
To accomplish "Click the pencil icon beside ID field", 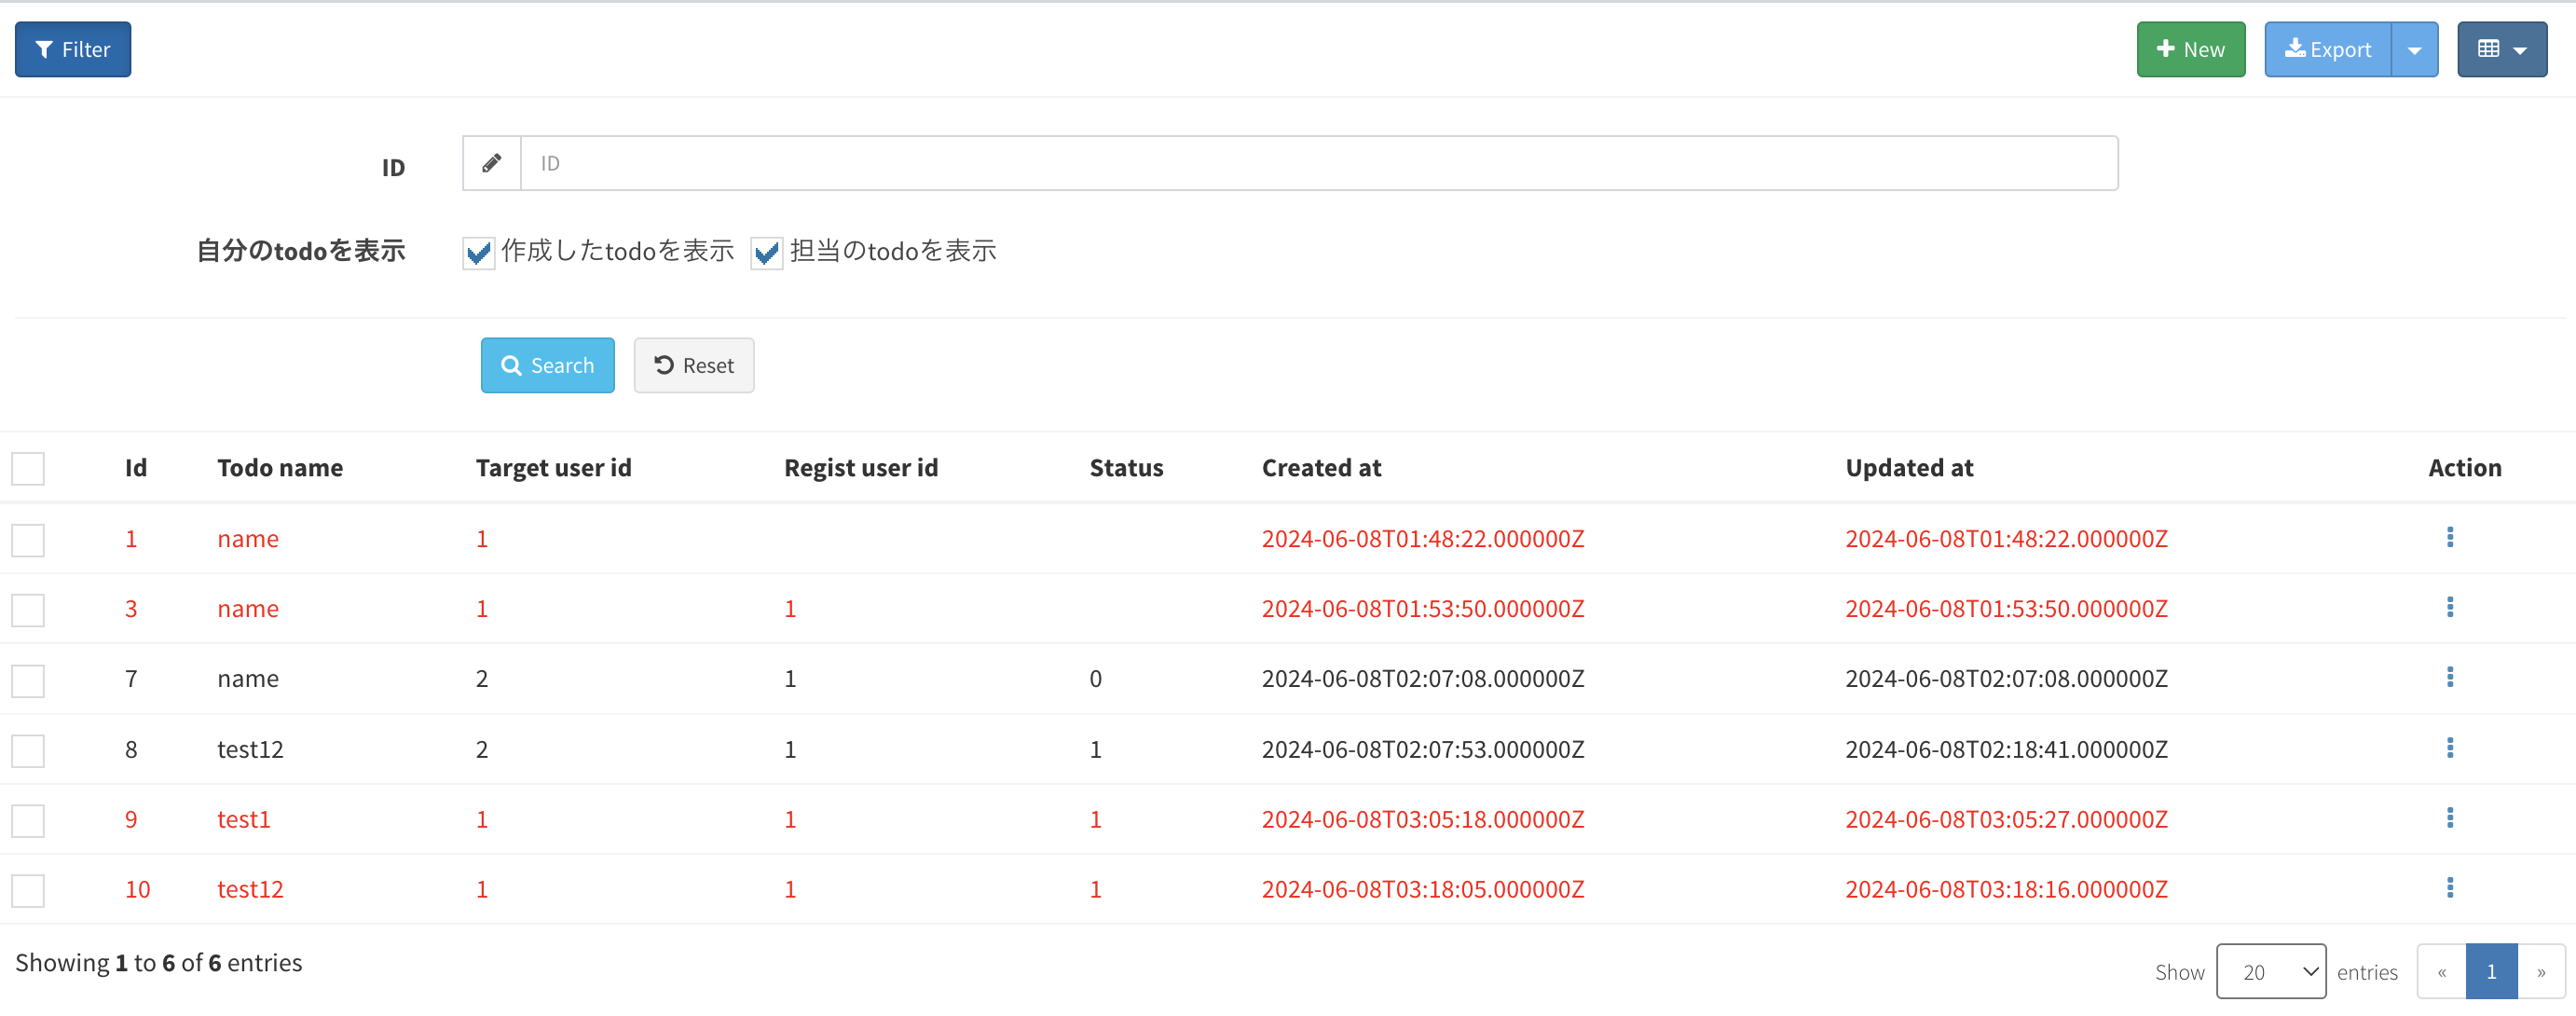I will click(x=491, y=163).
